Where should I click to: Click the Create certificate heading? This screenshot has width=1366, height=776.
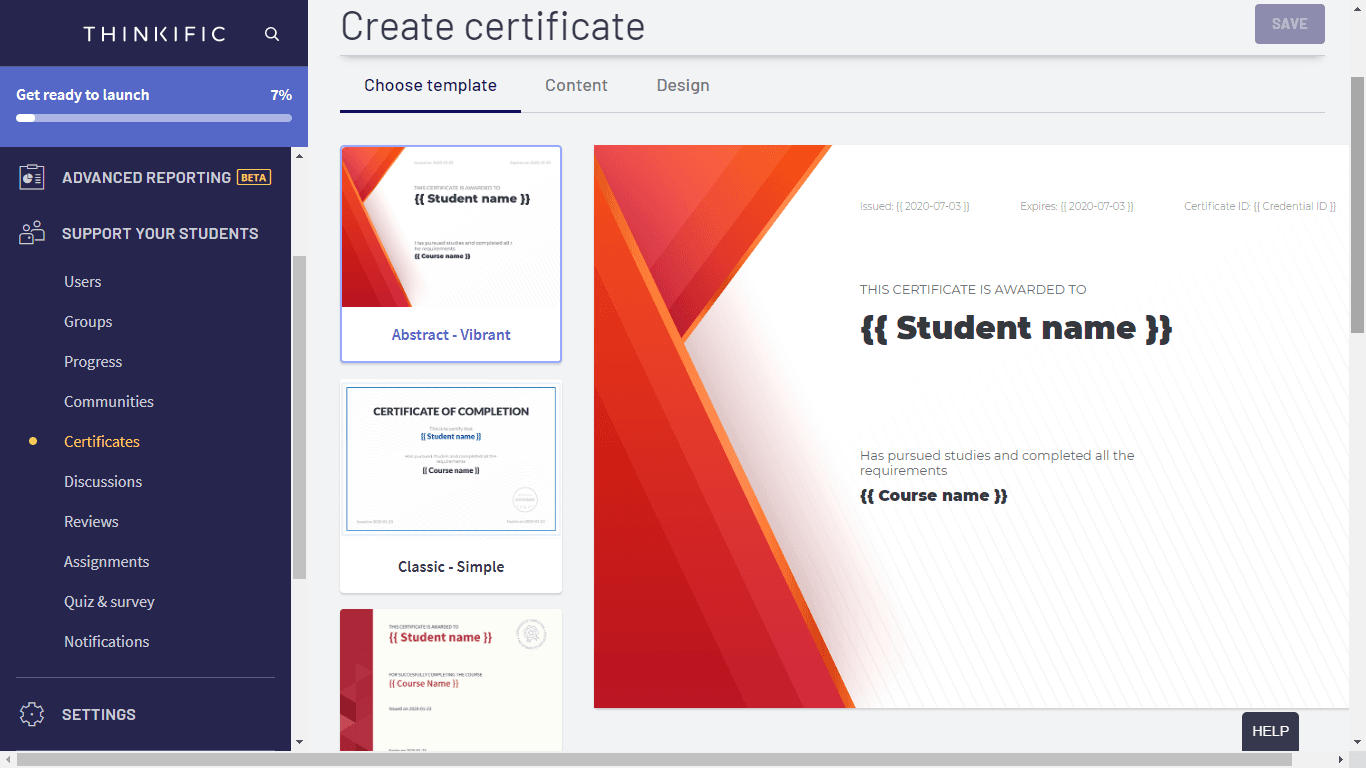point(492,26)
